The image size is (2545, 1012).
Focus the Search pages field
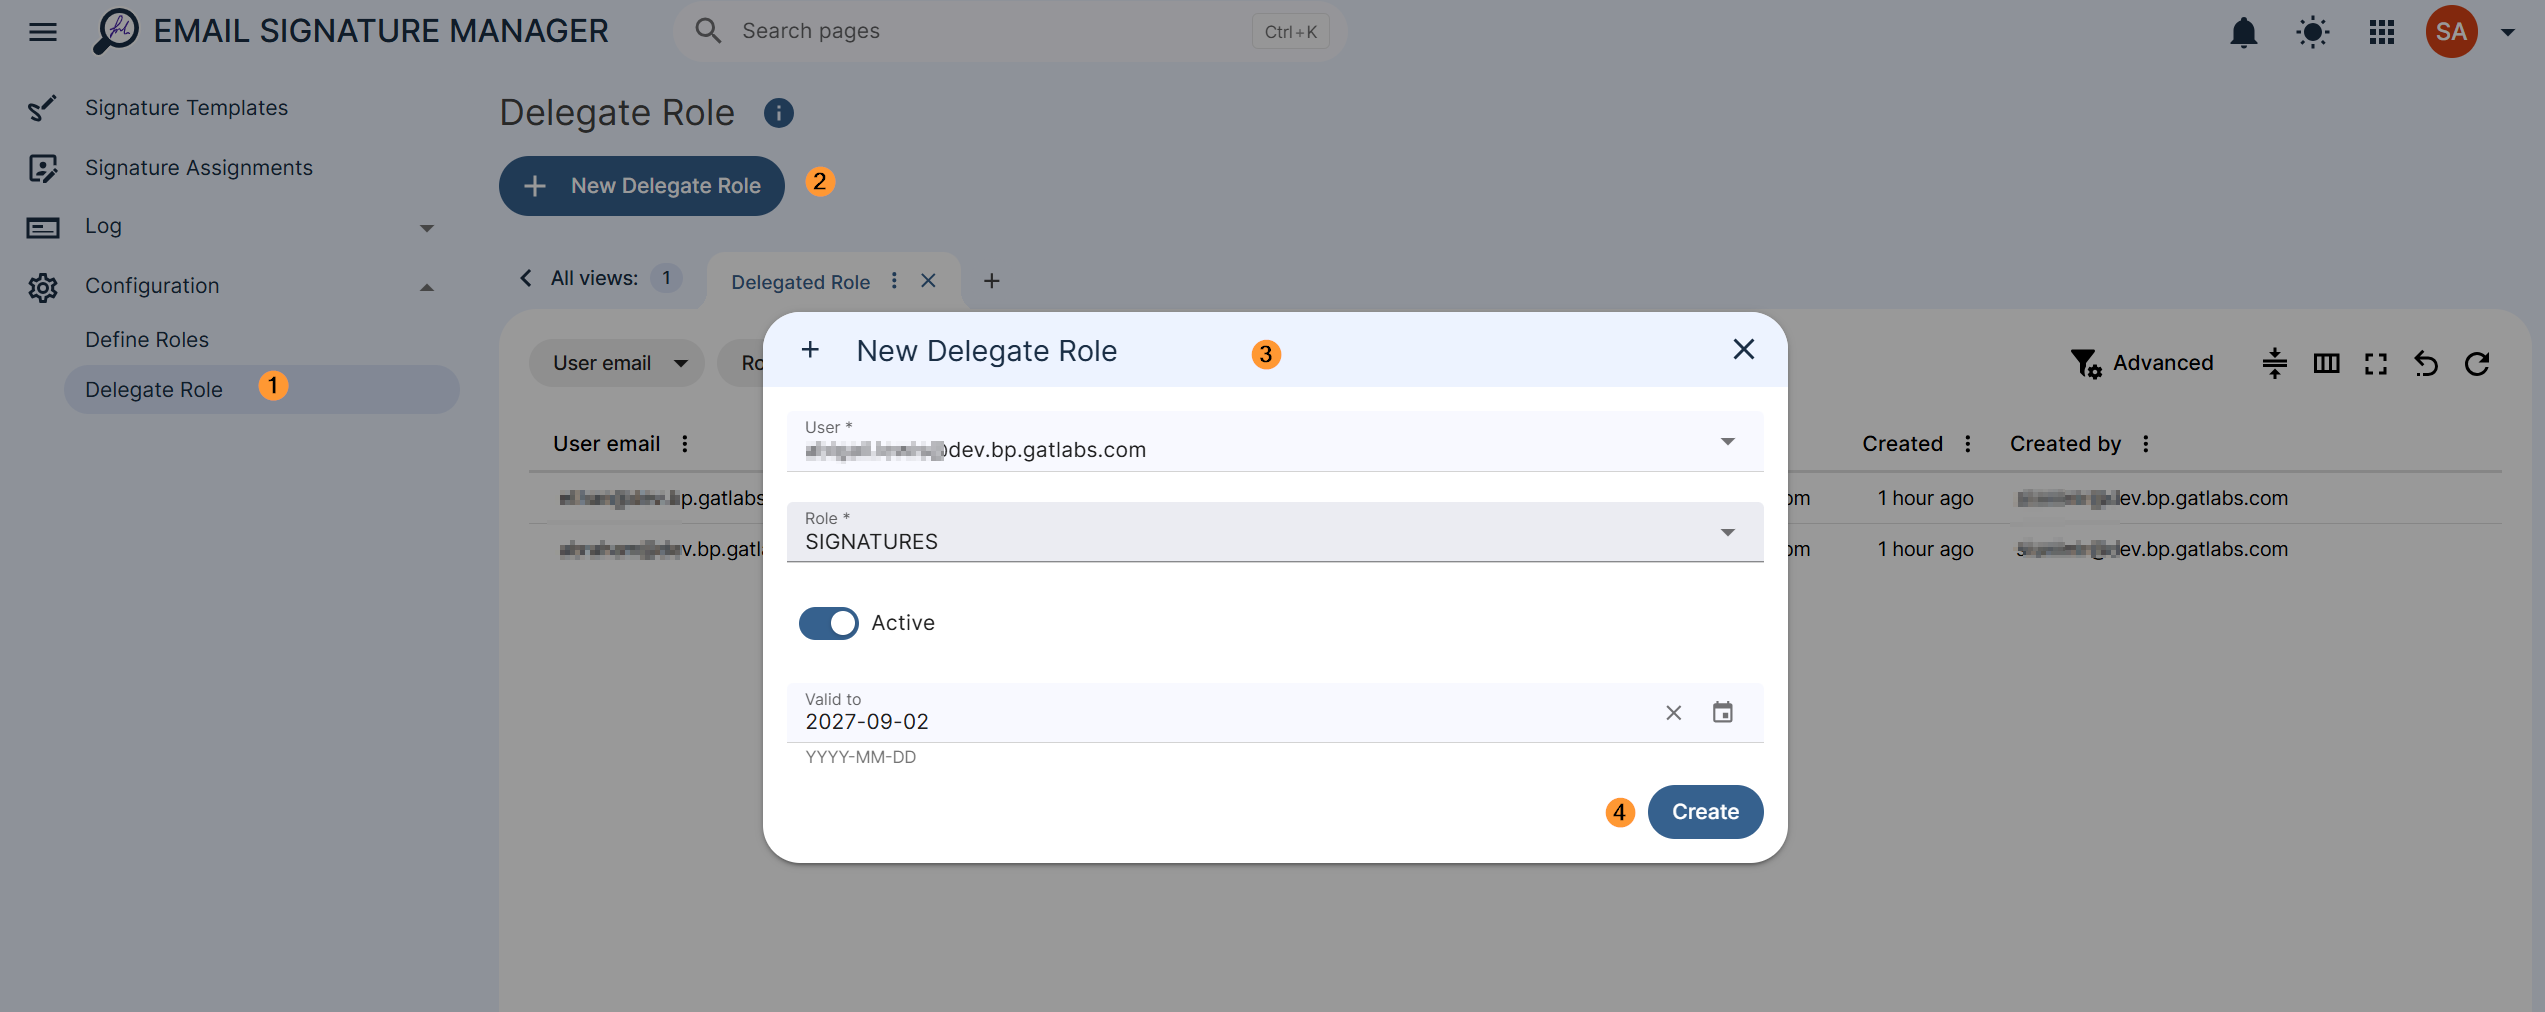click(x=1009, y=31)
